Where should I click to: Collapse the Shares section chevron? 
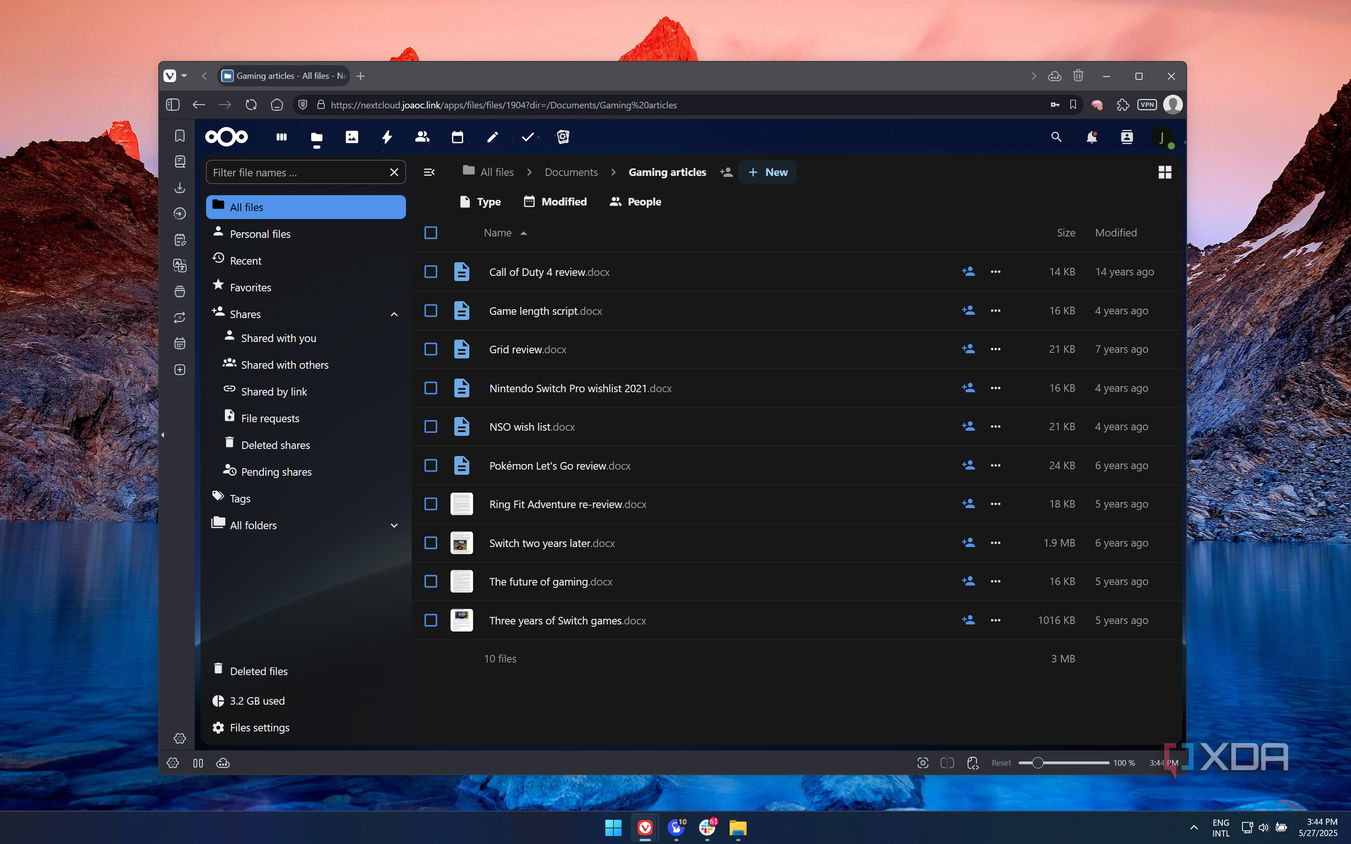coord(394,314)
